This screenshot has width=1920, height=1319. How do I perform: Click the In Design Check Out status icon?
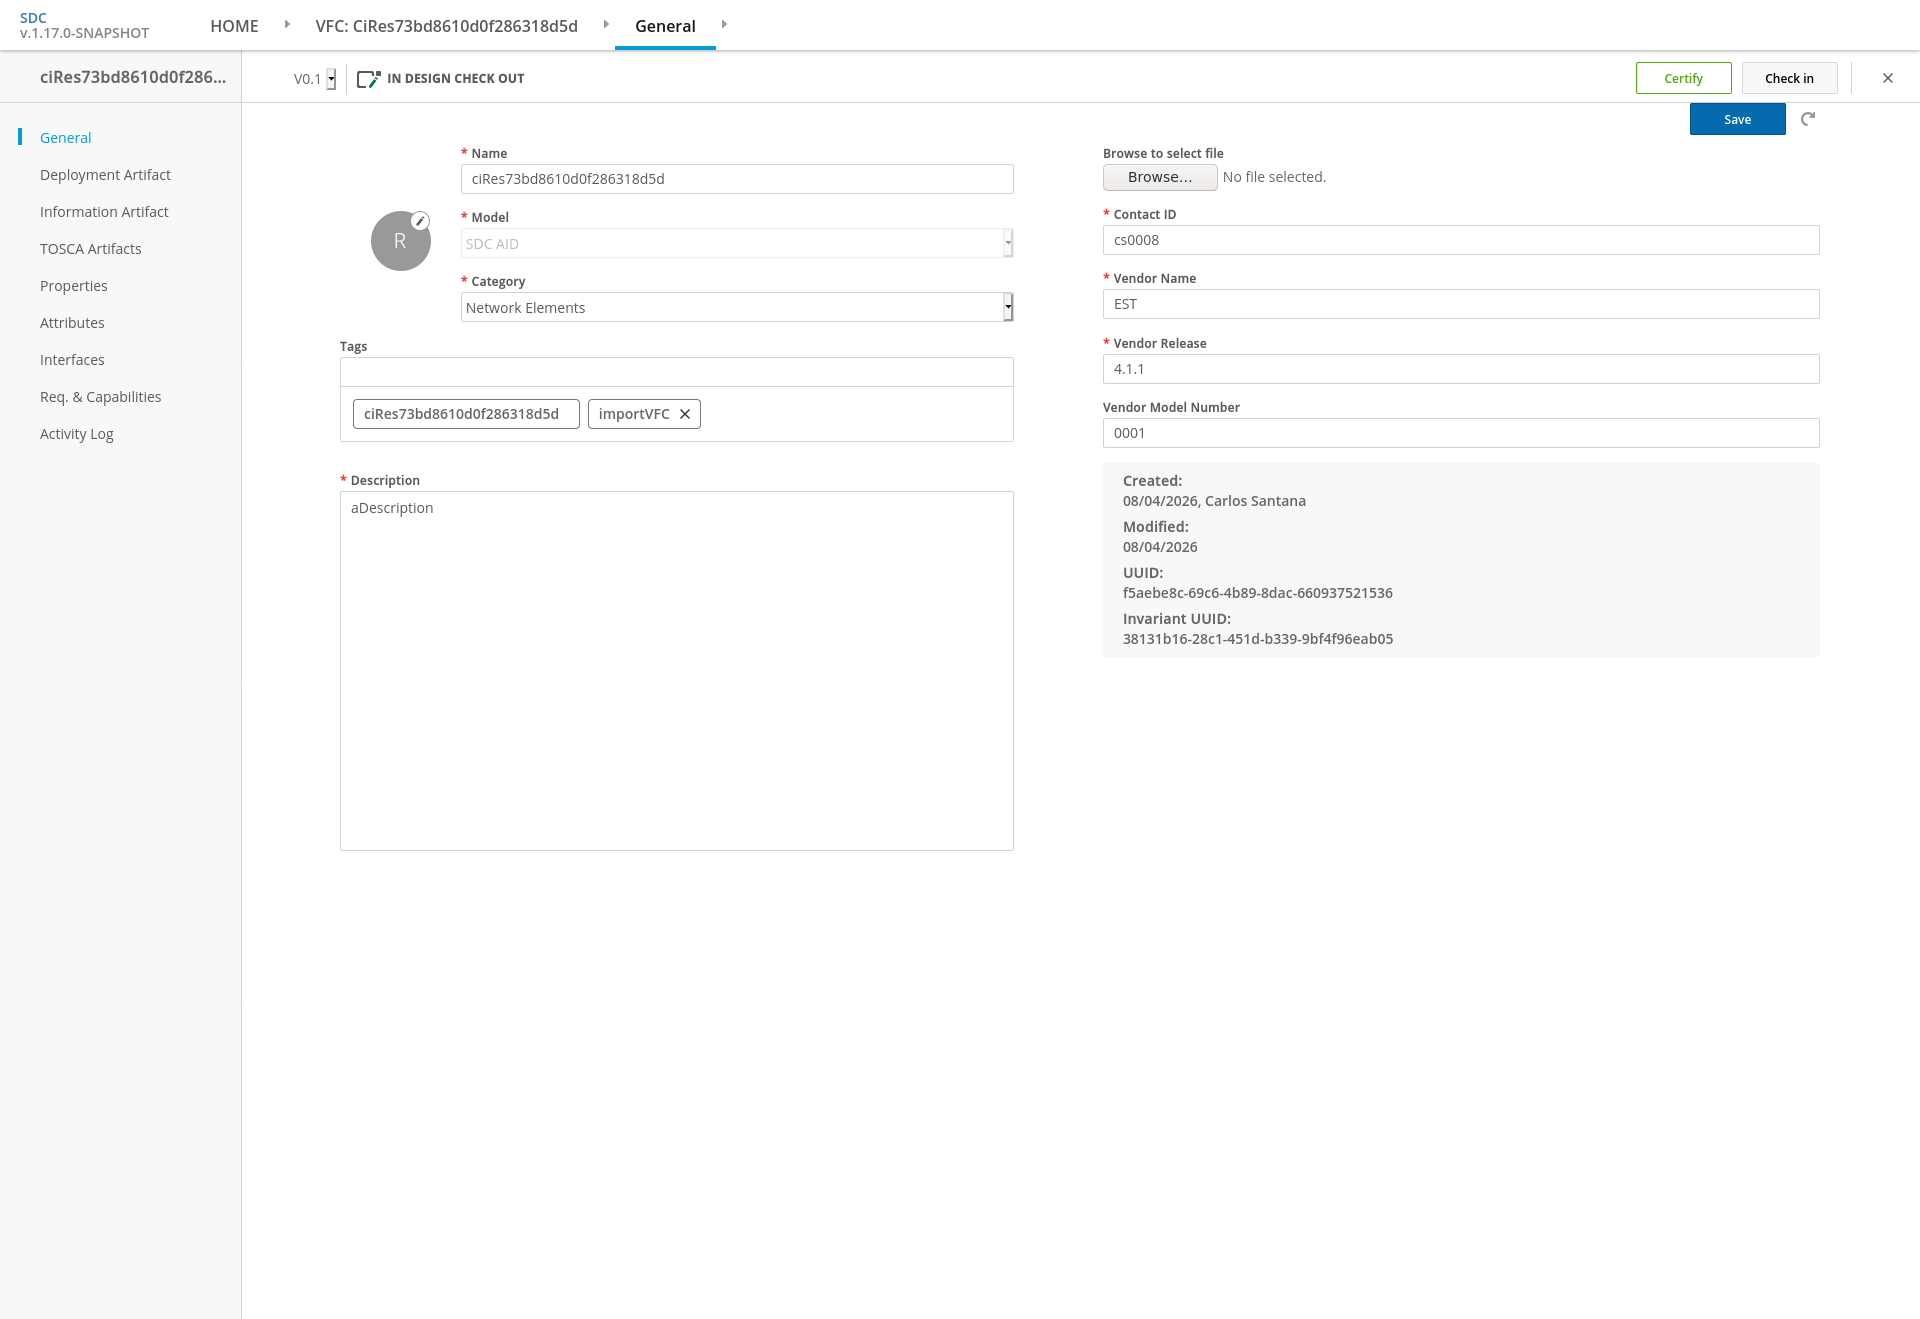tap(369, 79)
